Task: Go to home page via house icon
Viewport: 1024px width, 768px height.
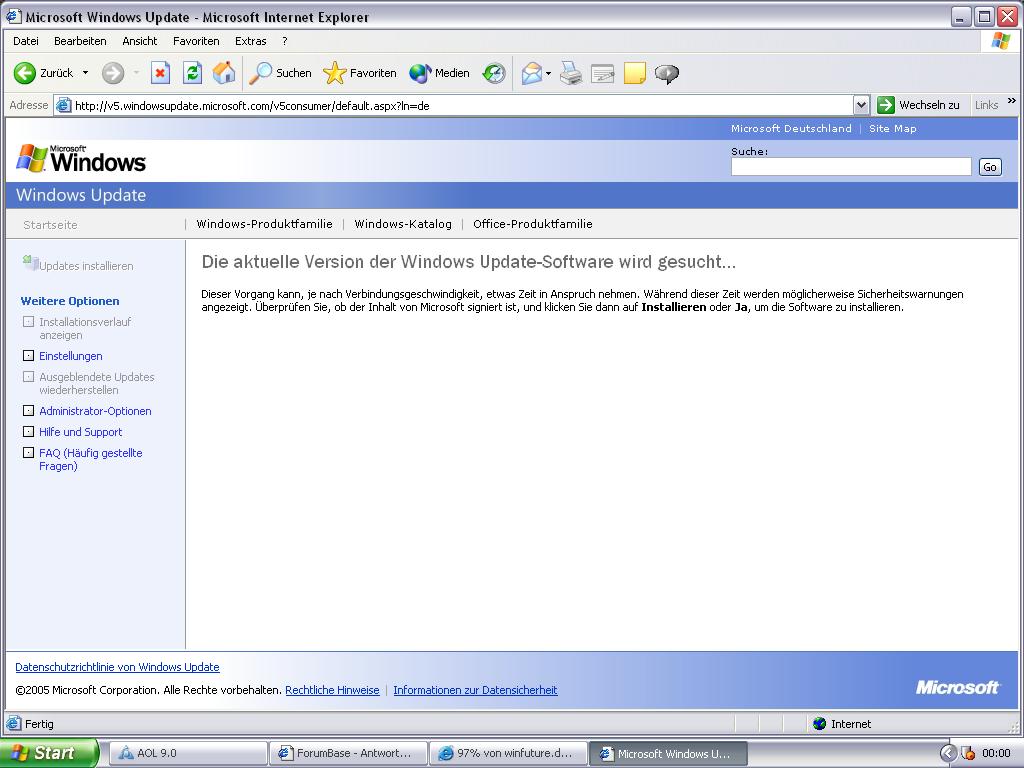Action: coord(224,73)
